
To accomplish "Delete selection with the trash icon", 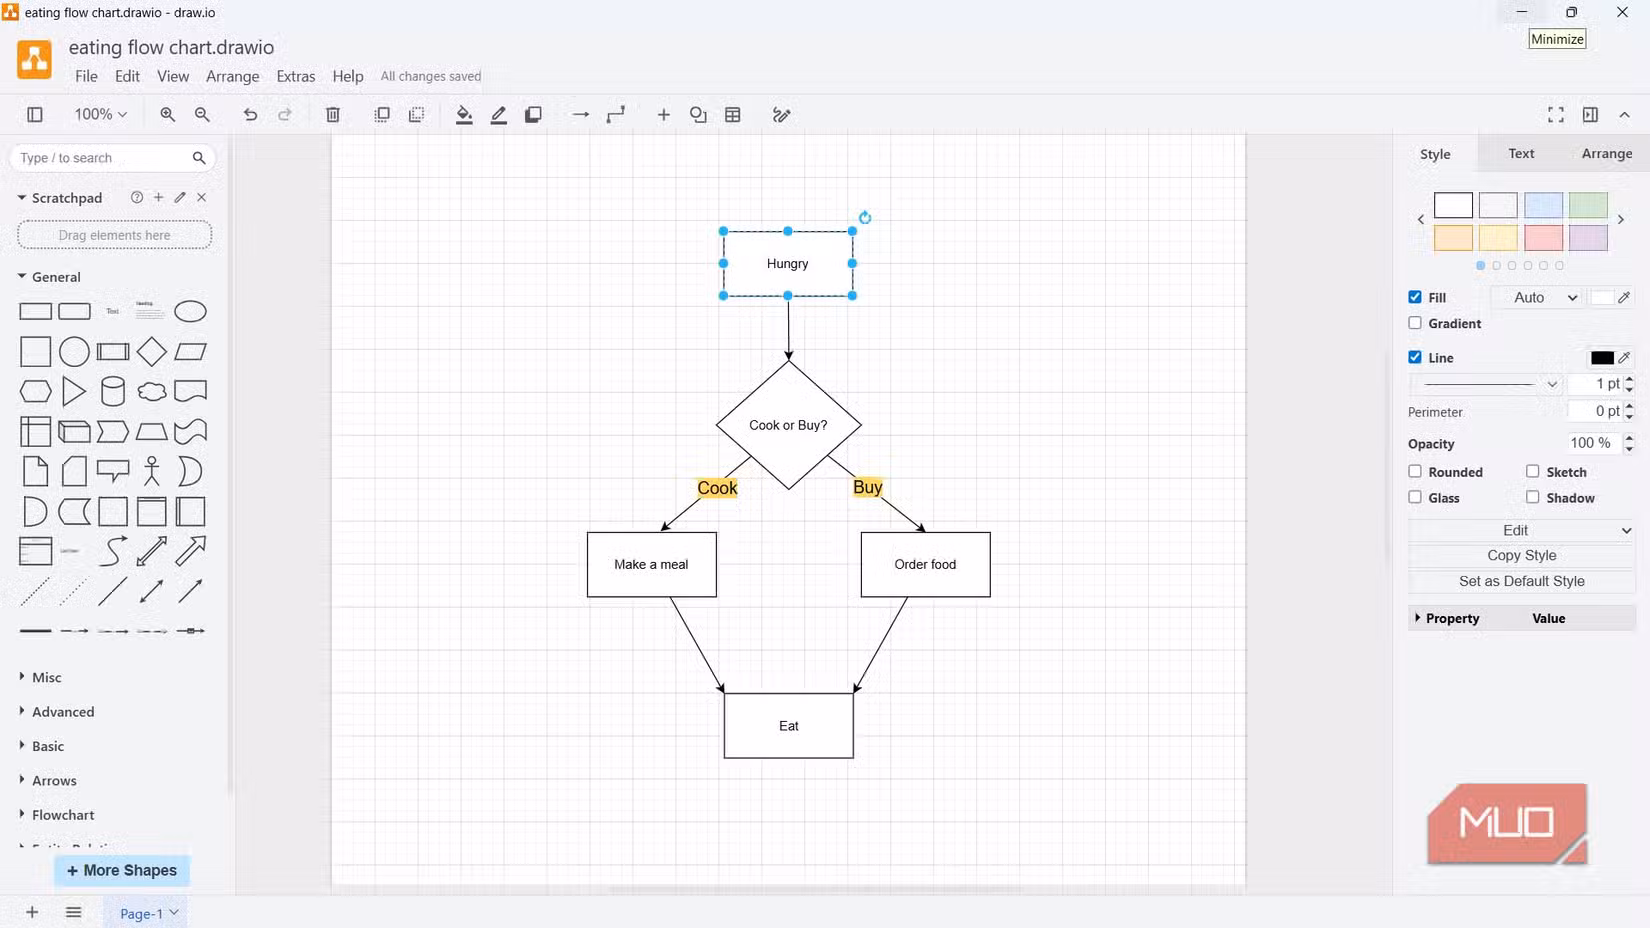I will click(x=333, y=115).
